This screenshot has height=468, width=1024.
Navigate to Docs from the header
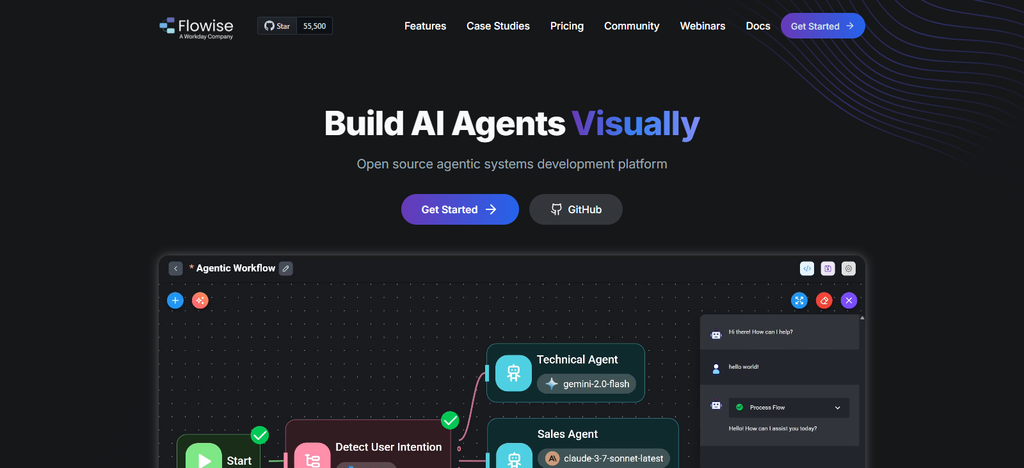click(x=758, y=26)
